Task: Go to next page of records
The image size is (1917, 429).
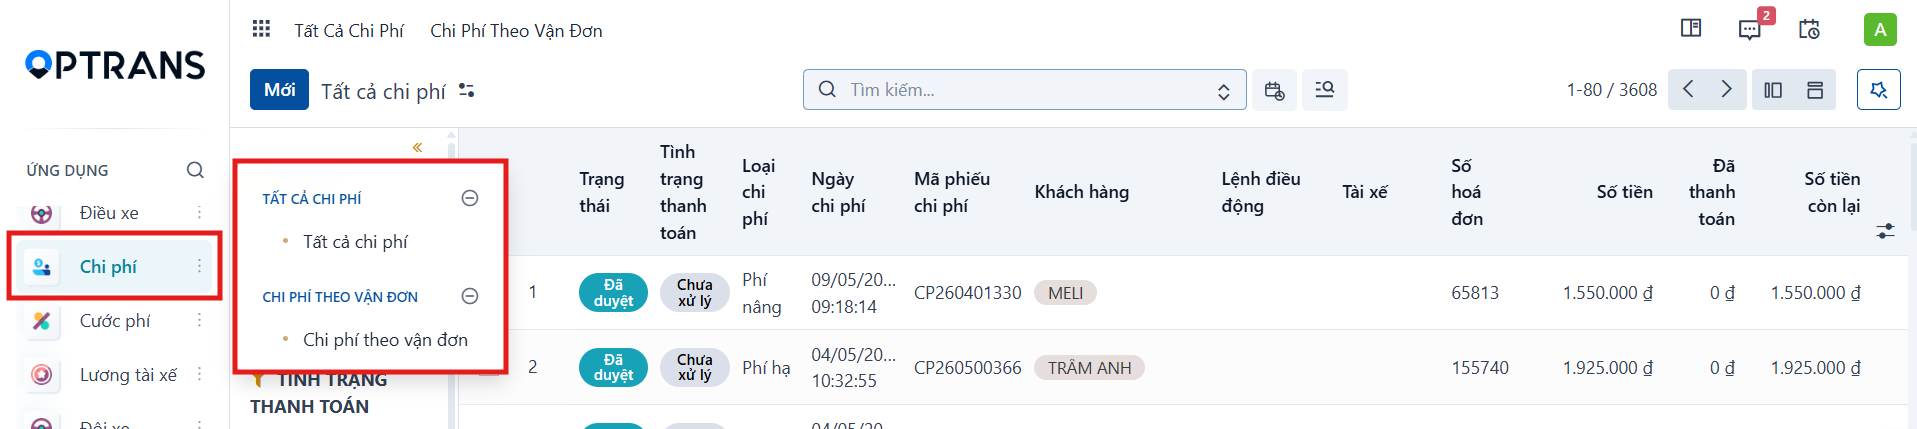Action: pyautogui.click(x=1727, y=90)
